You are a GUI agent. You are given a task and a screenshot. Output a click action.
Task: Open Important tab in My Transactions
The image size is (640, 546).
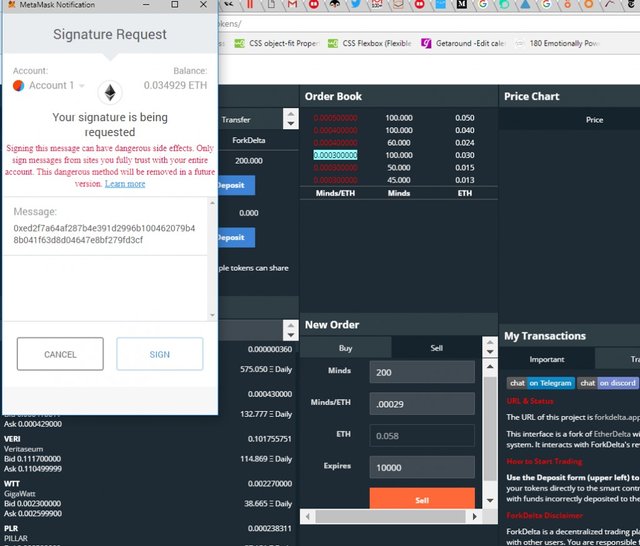[x=547, y=359]
